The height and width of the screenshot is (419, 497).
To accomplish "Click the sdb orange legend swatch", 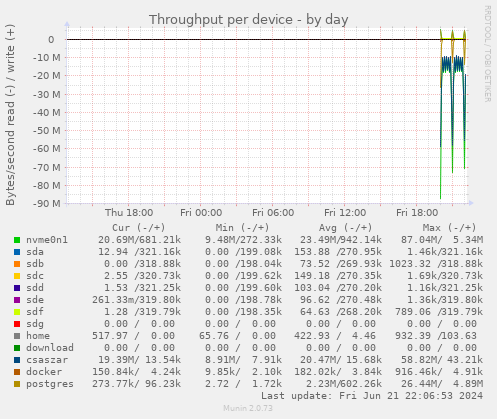I will click(17, 264).
